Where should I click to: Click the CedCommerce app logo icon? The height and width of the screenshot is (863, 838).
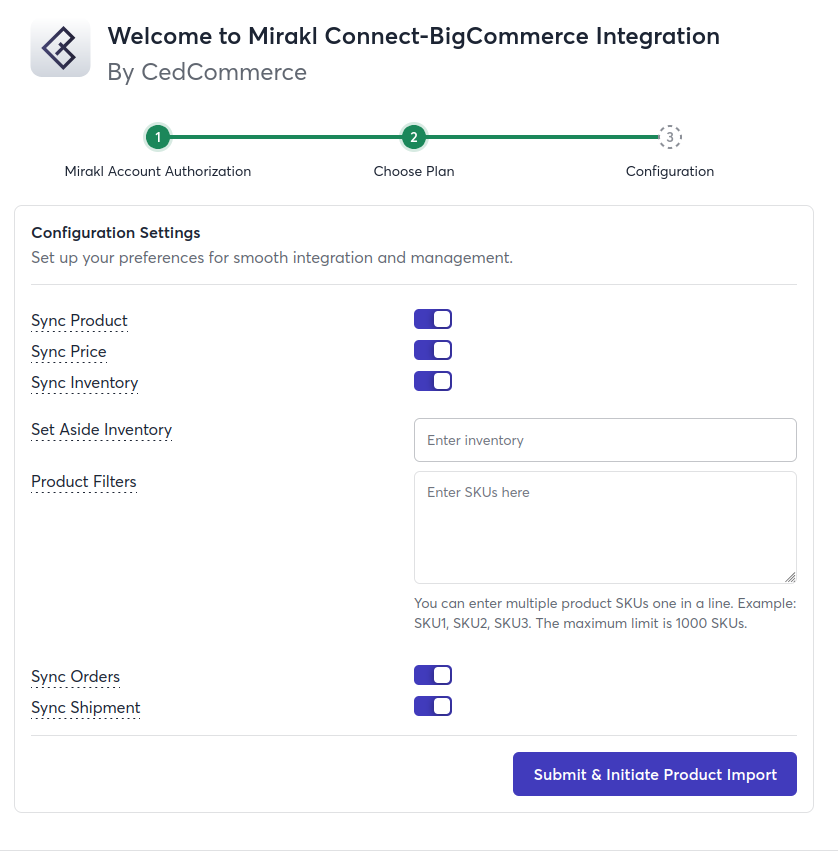[61, 48]
